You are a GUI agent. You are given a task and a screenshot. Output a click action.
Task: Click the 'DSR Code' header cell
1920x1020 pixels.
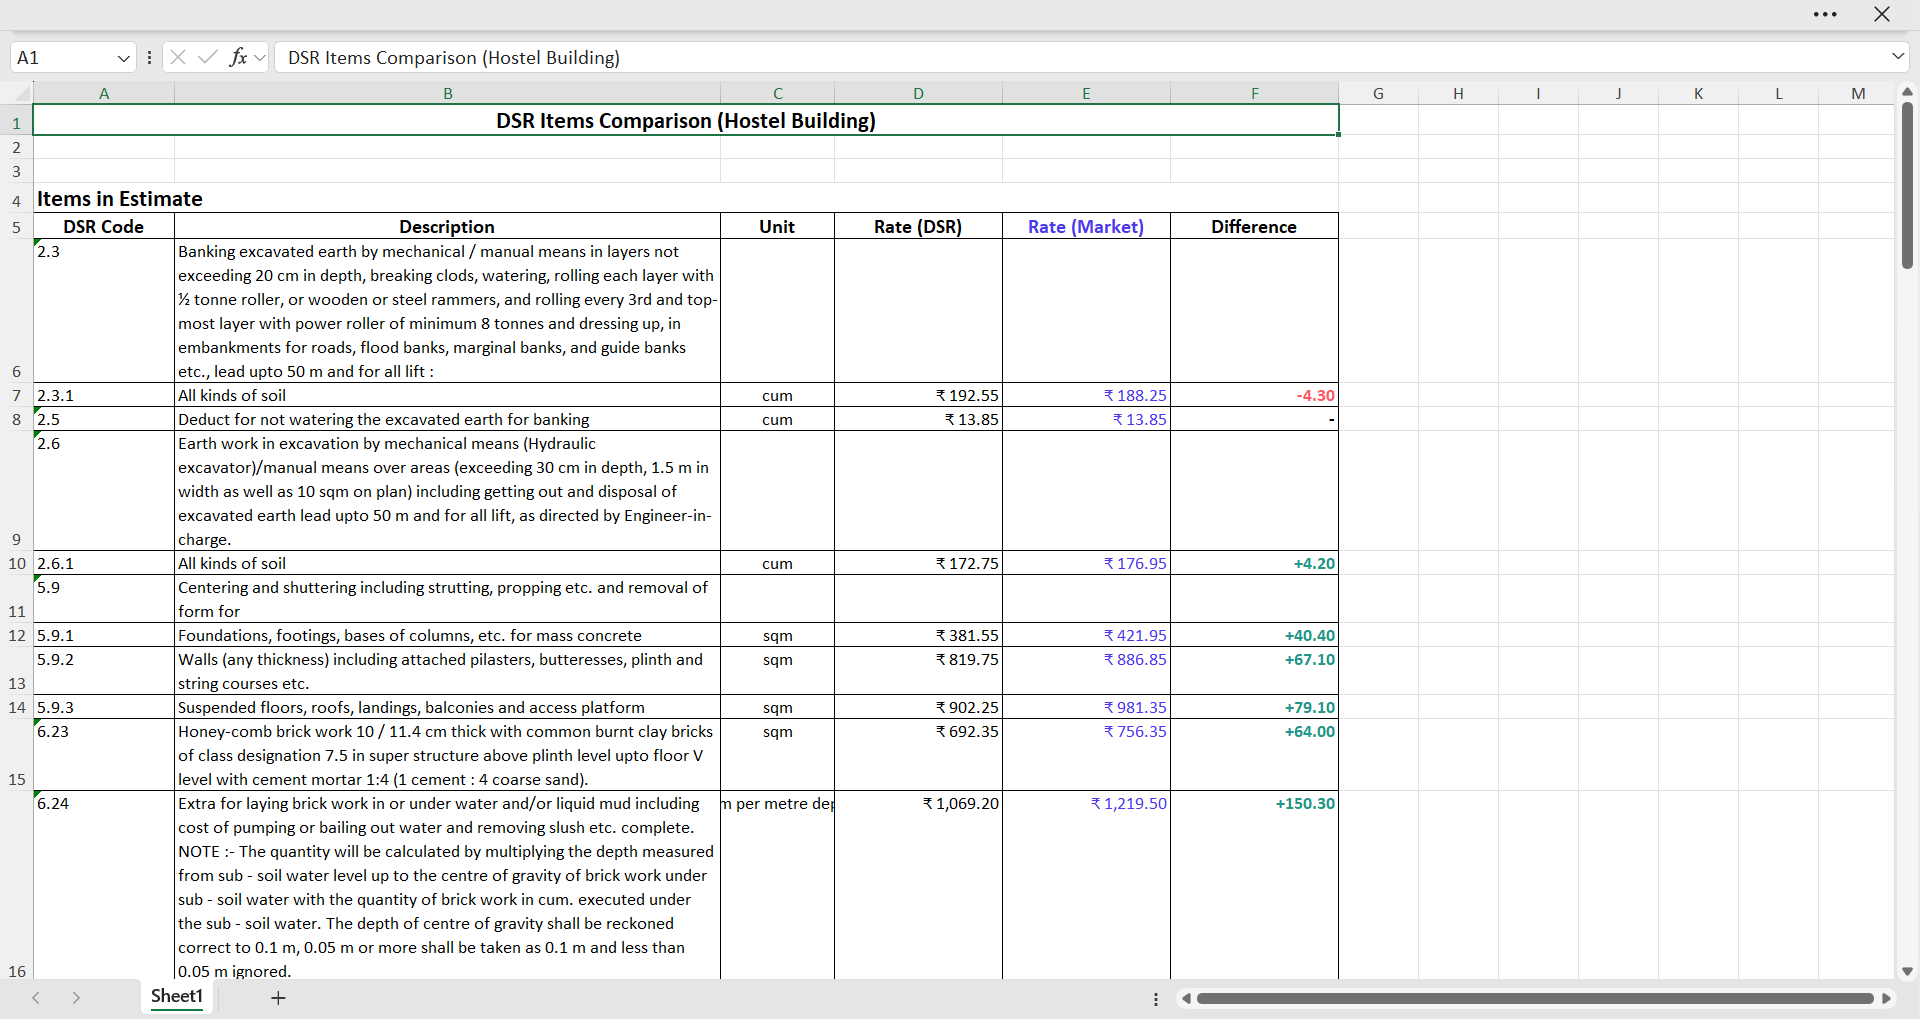(104, 226)
